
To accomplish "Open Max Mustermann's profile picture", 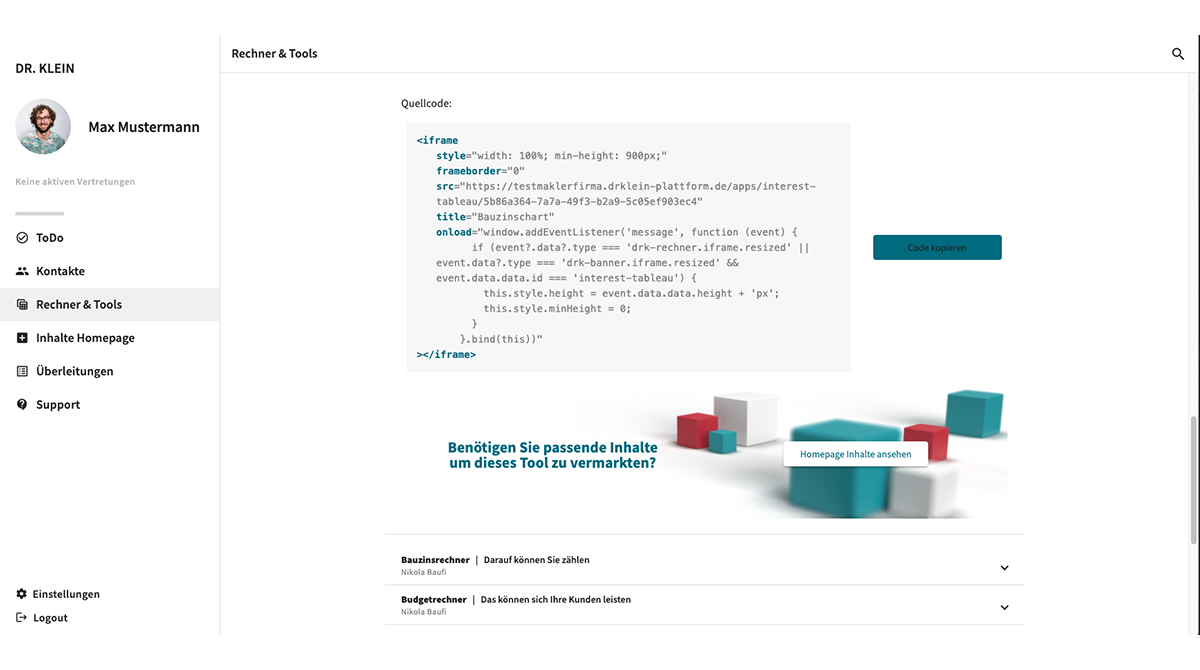I will click(42, 127).
